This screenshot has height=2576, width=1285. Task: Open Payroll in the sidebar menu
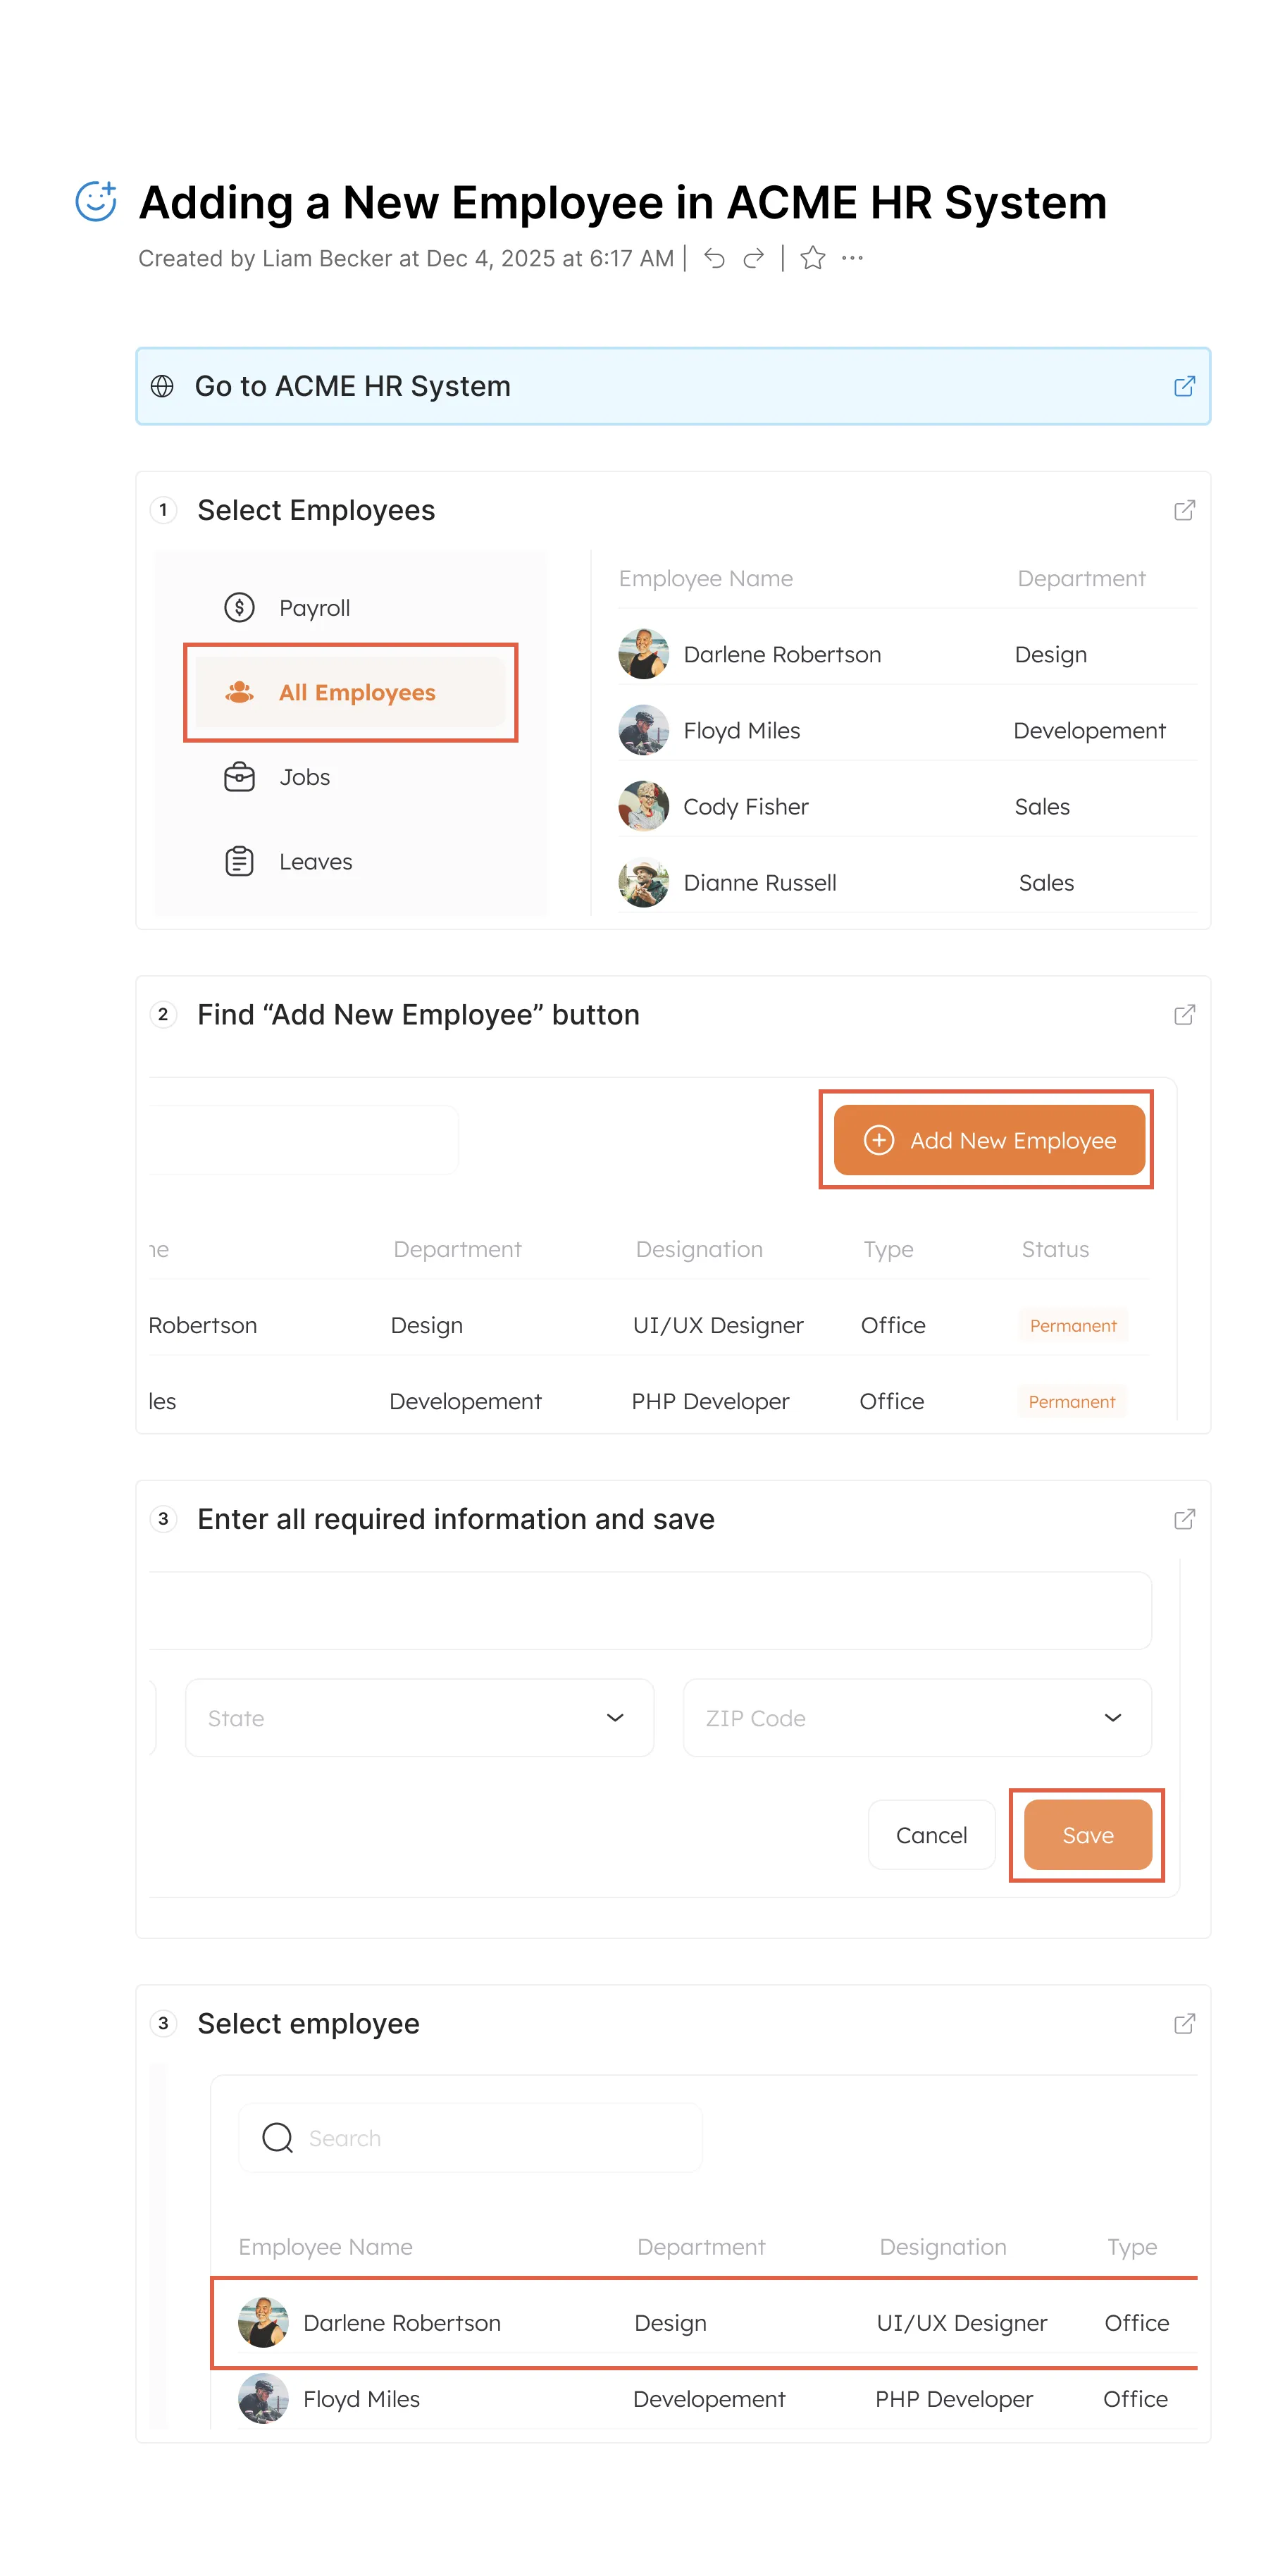tap(313, 608)
